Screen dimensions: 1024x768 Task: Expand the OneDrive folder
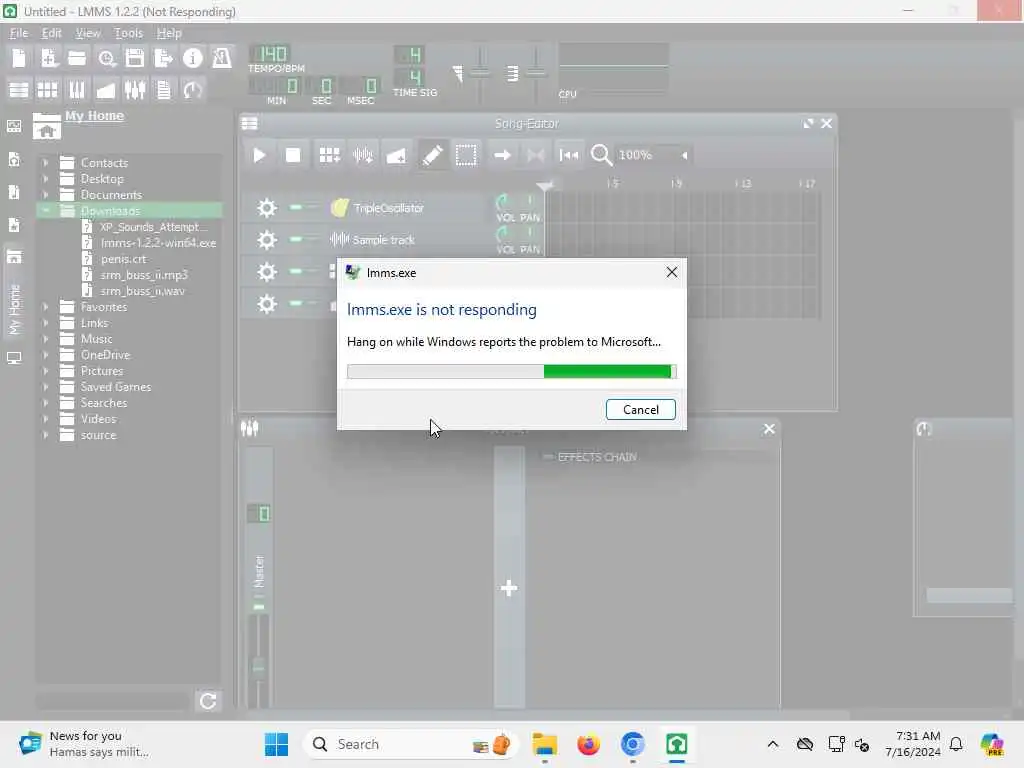pyautogui.click(x=45, y=355)
